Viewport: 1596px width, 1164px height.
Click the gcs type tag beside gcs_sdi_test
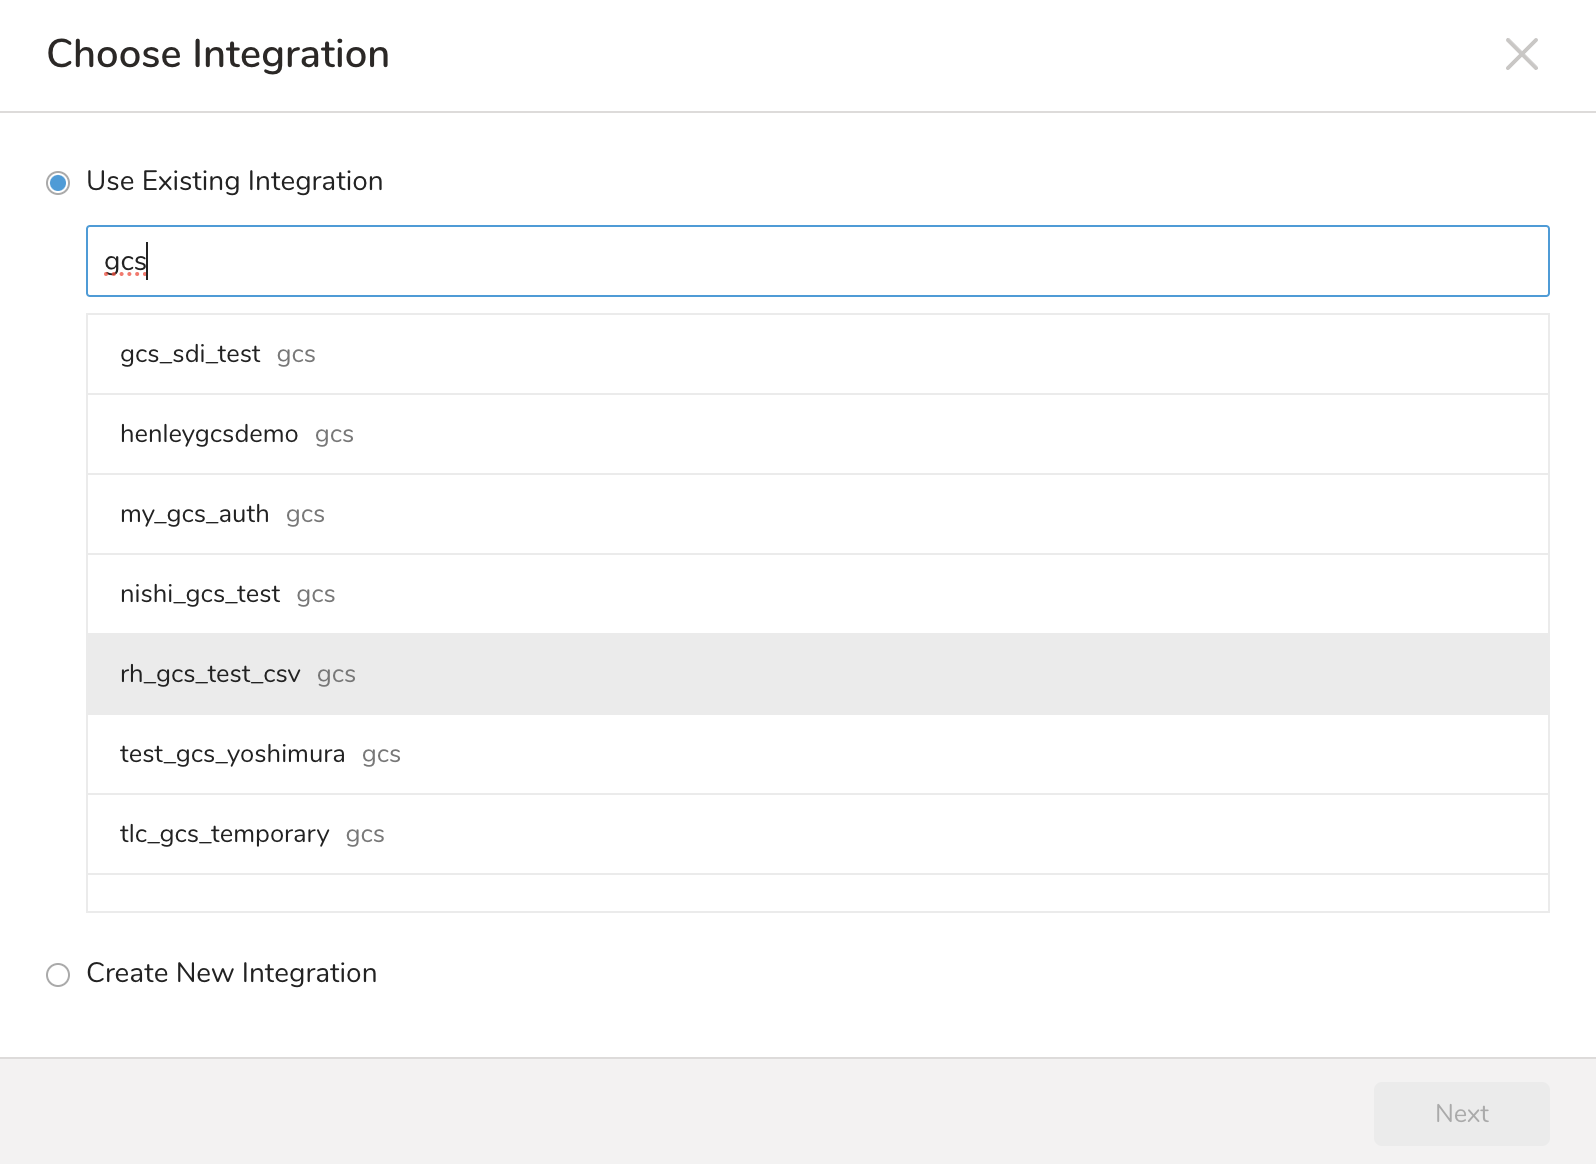pos(296,355)
